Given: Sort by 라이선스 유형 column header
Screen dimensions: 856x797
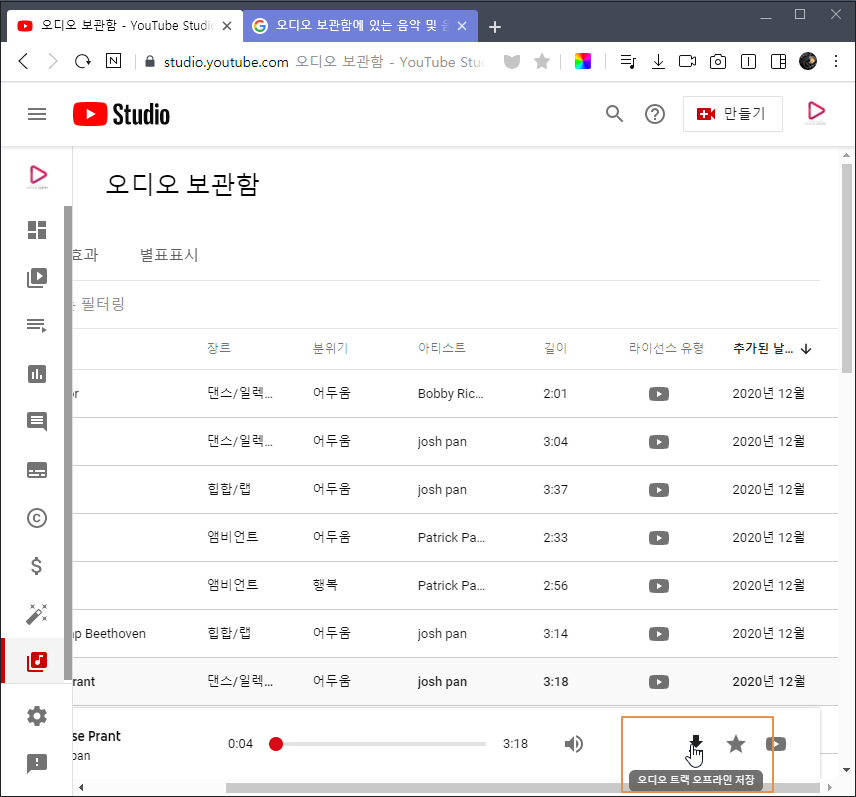Looking at the screenshot, I should coord(666,348).
